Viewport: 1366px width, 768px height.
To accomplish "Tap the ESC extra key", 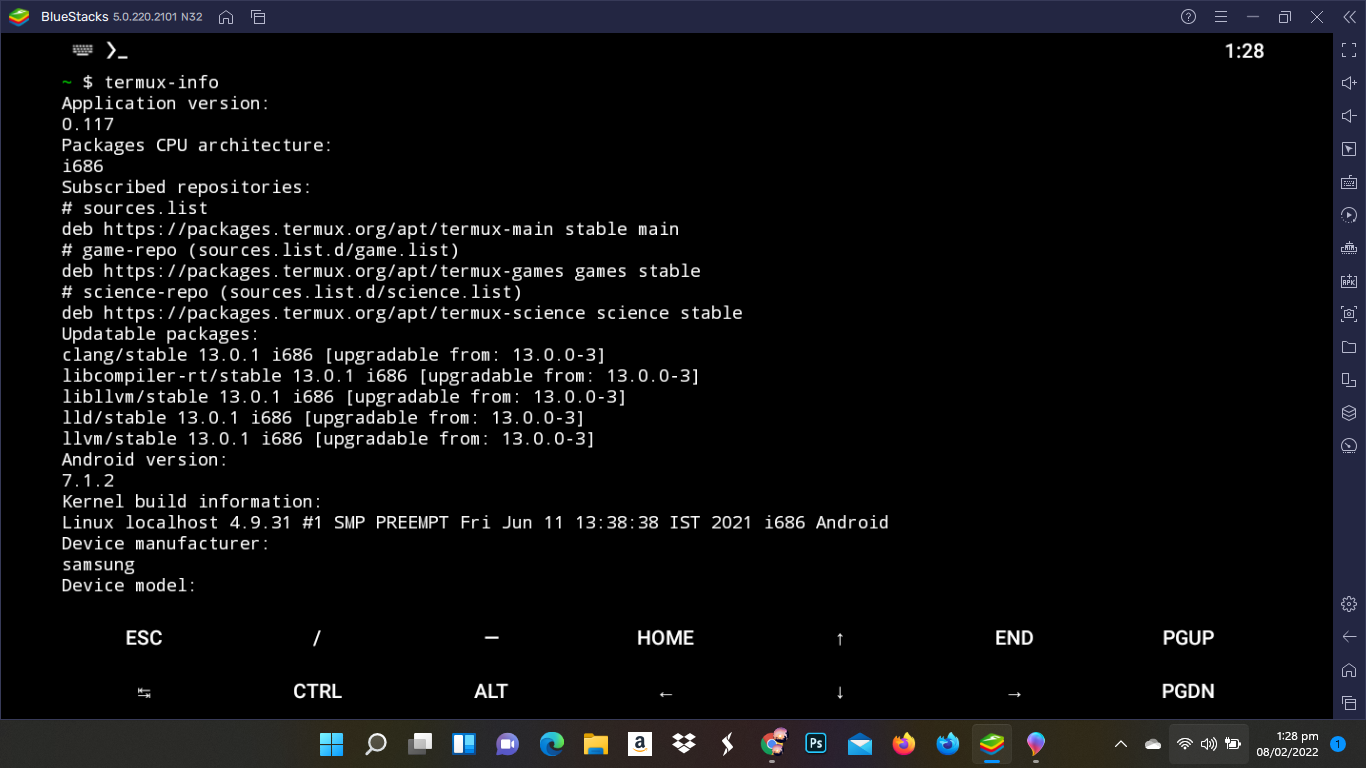I will (x=144, y=638).
